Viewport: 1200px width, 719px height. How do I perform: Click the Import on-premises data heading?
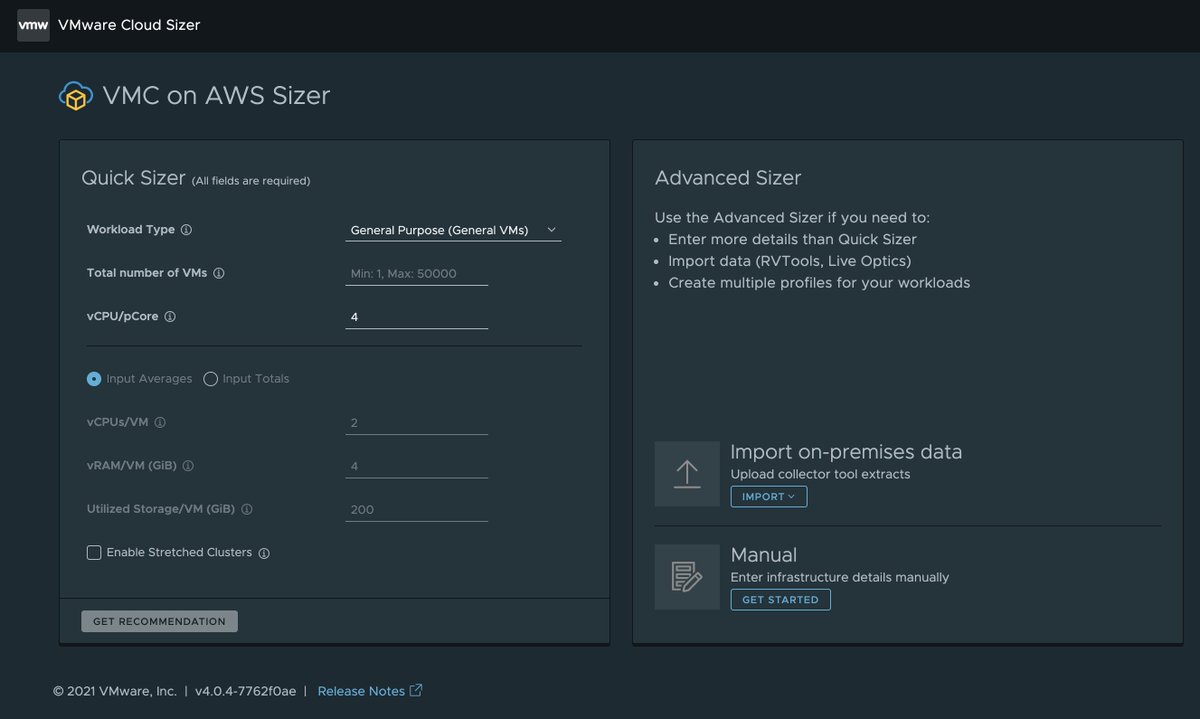(x=846, y=452)
